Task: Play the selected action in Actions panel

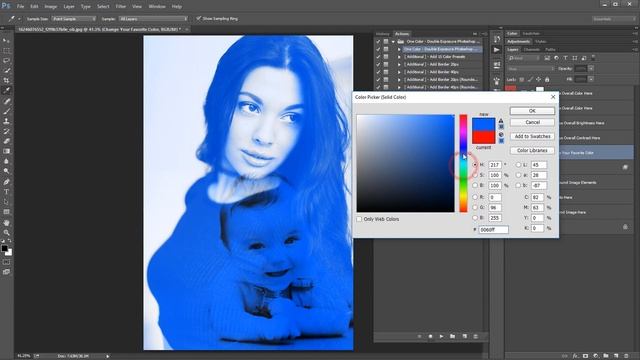Action: [x=441, y=336]
